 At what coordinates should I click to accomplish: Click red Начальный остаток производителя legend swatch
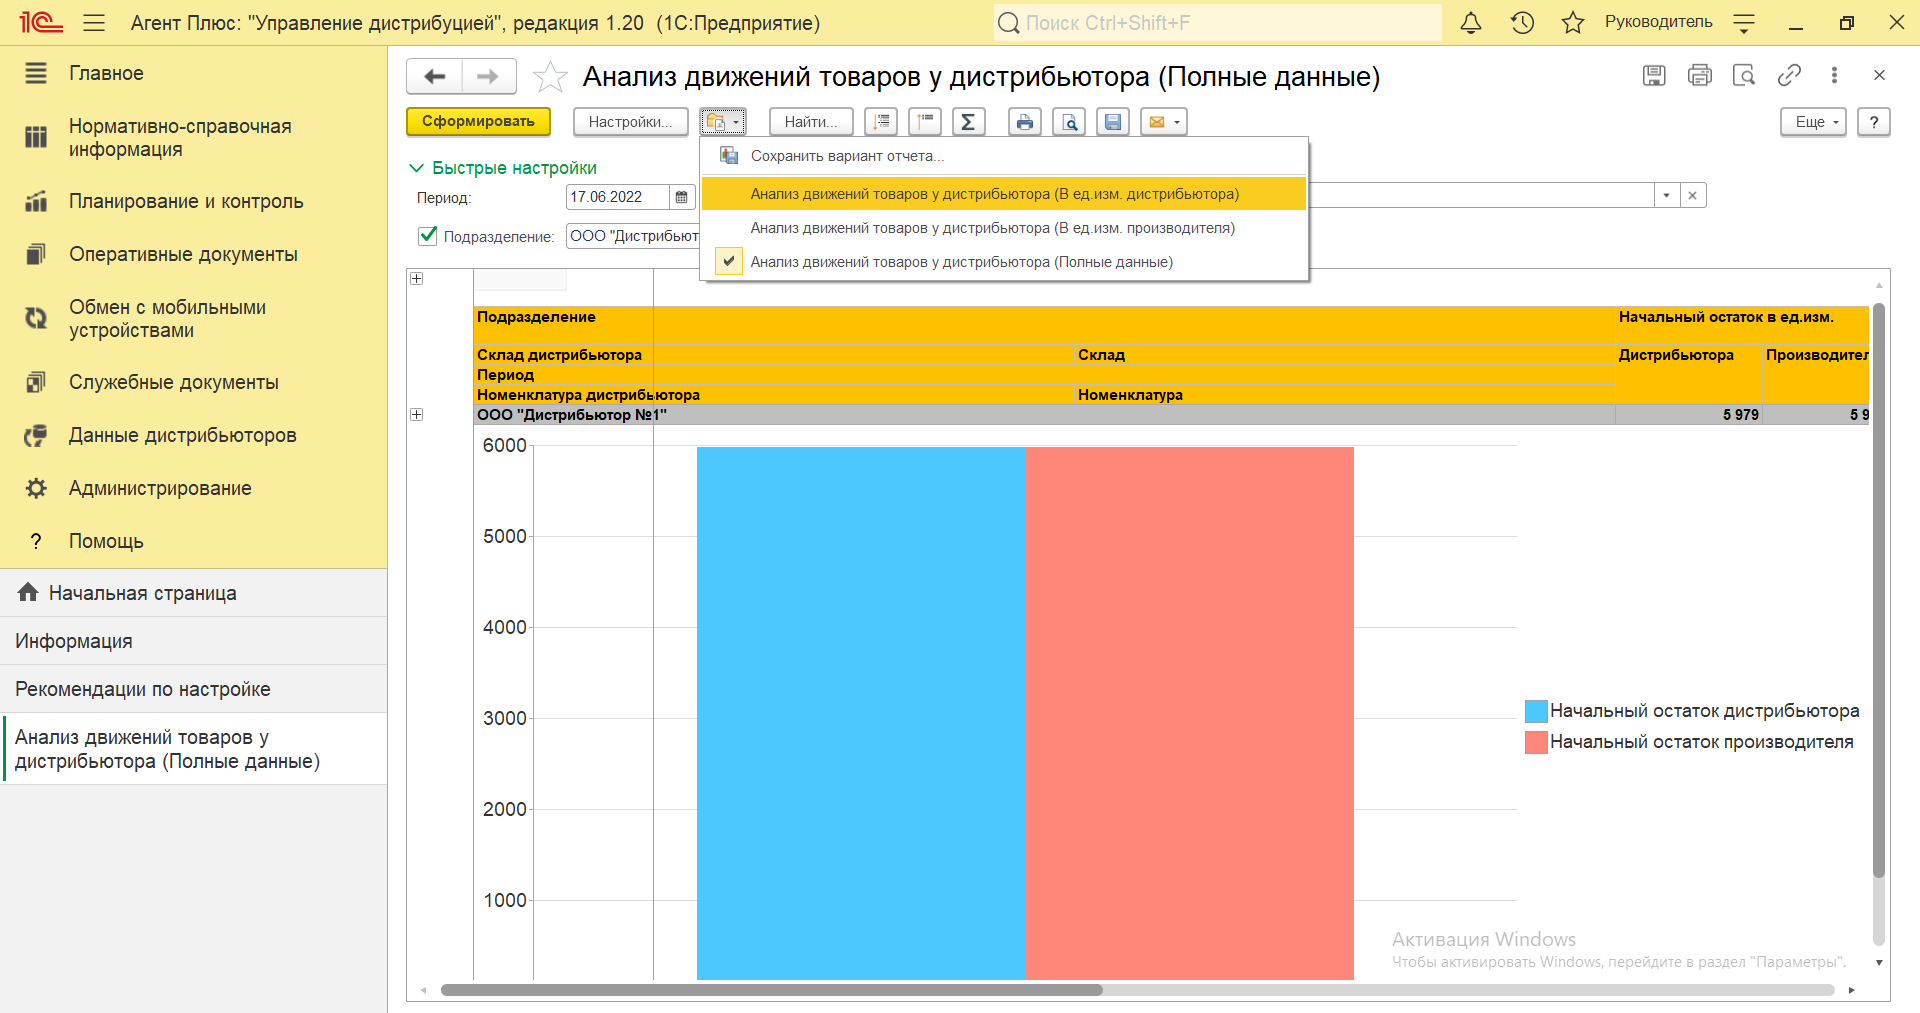point(1536,742)
